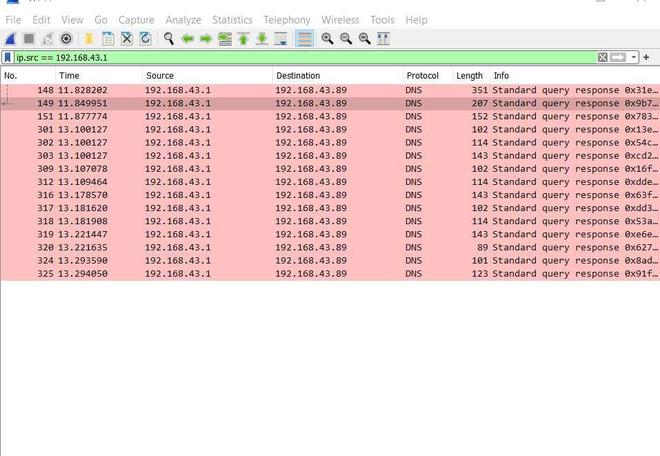Select packet 319 at time 13.221447
The image size is (660, 456).
[x=330, y=234]
